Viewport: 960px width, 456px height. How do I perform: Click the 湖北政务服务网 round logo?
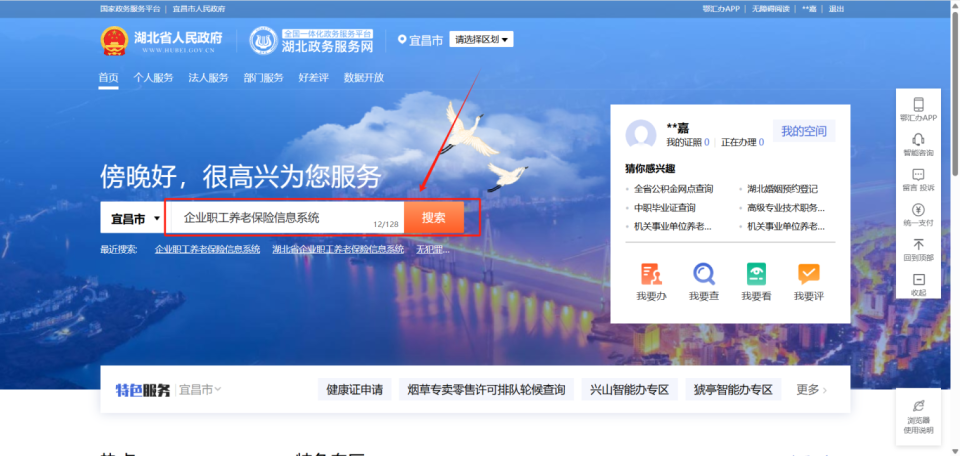(x=263, y=40)
